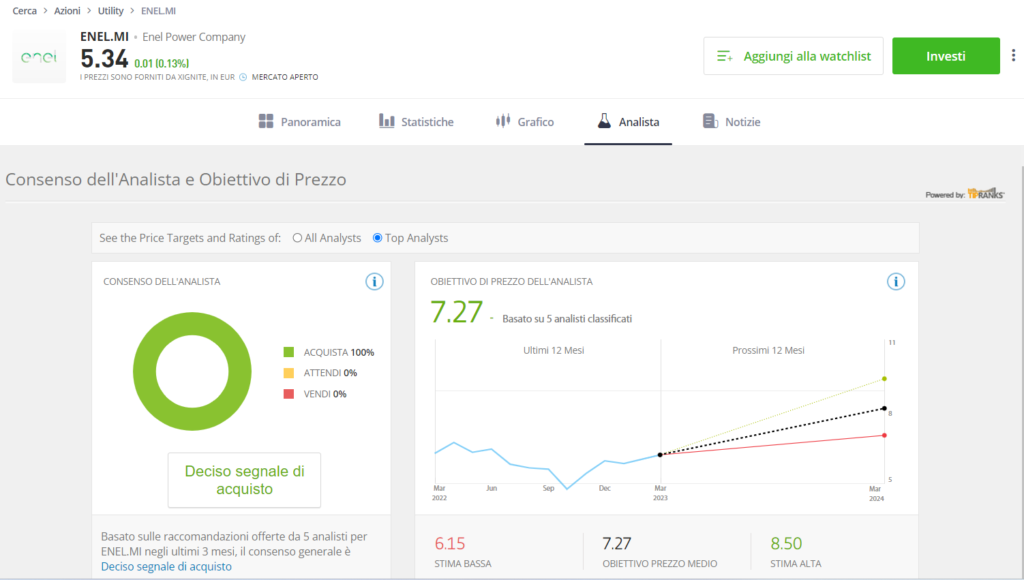Go to Utility in the breadcrumb

point(110,11)
